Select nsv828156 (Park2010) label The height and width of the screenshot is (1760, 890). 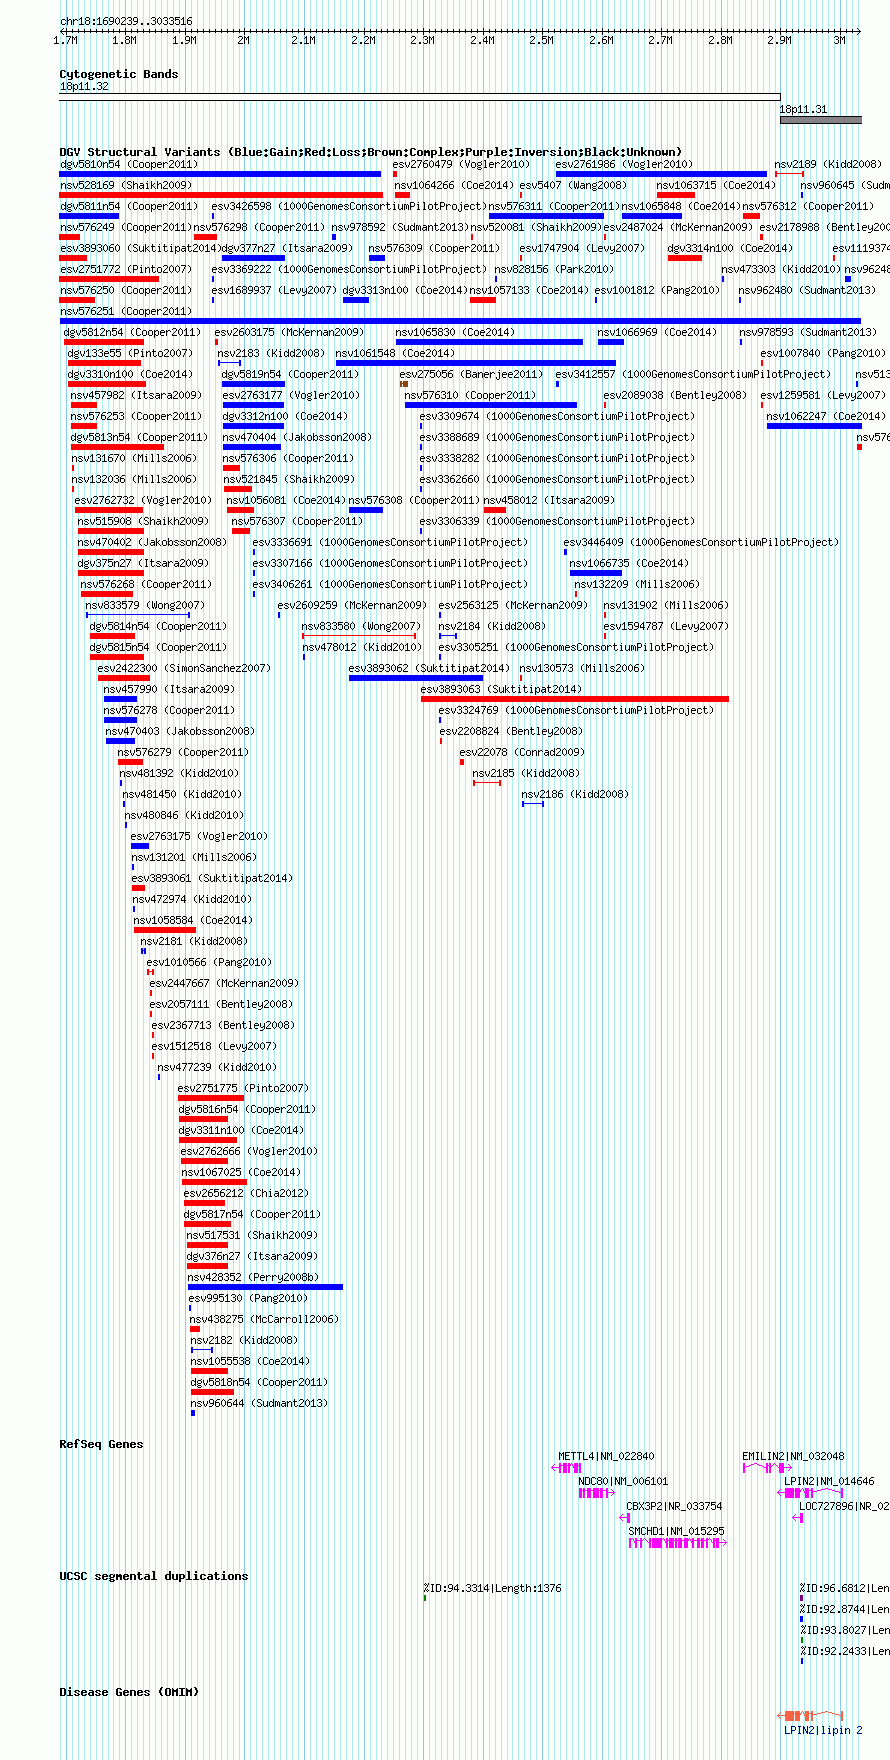[554, 269]
